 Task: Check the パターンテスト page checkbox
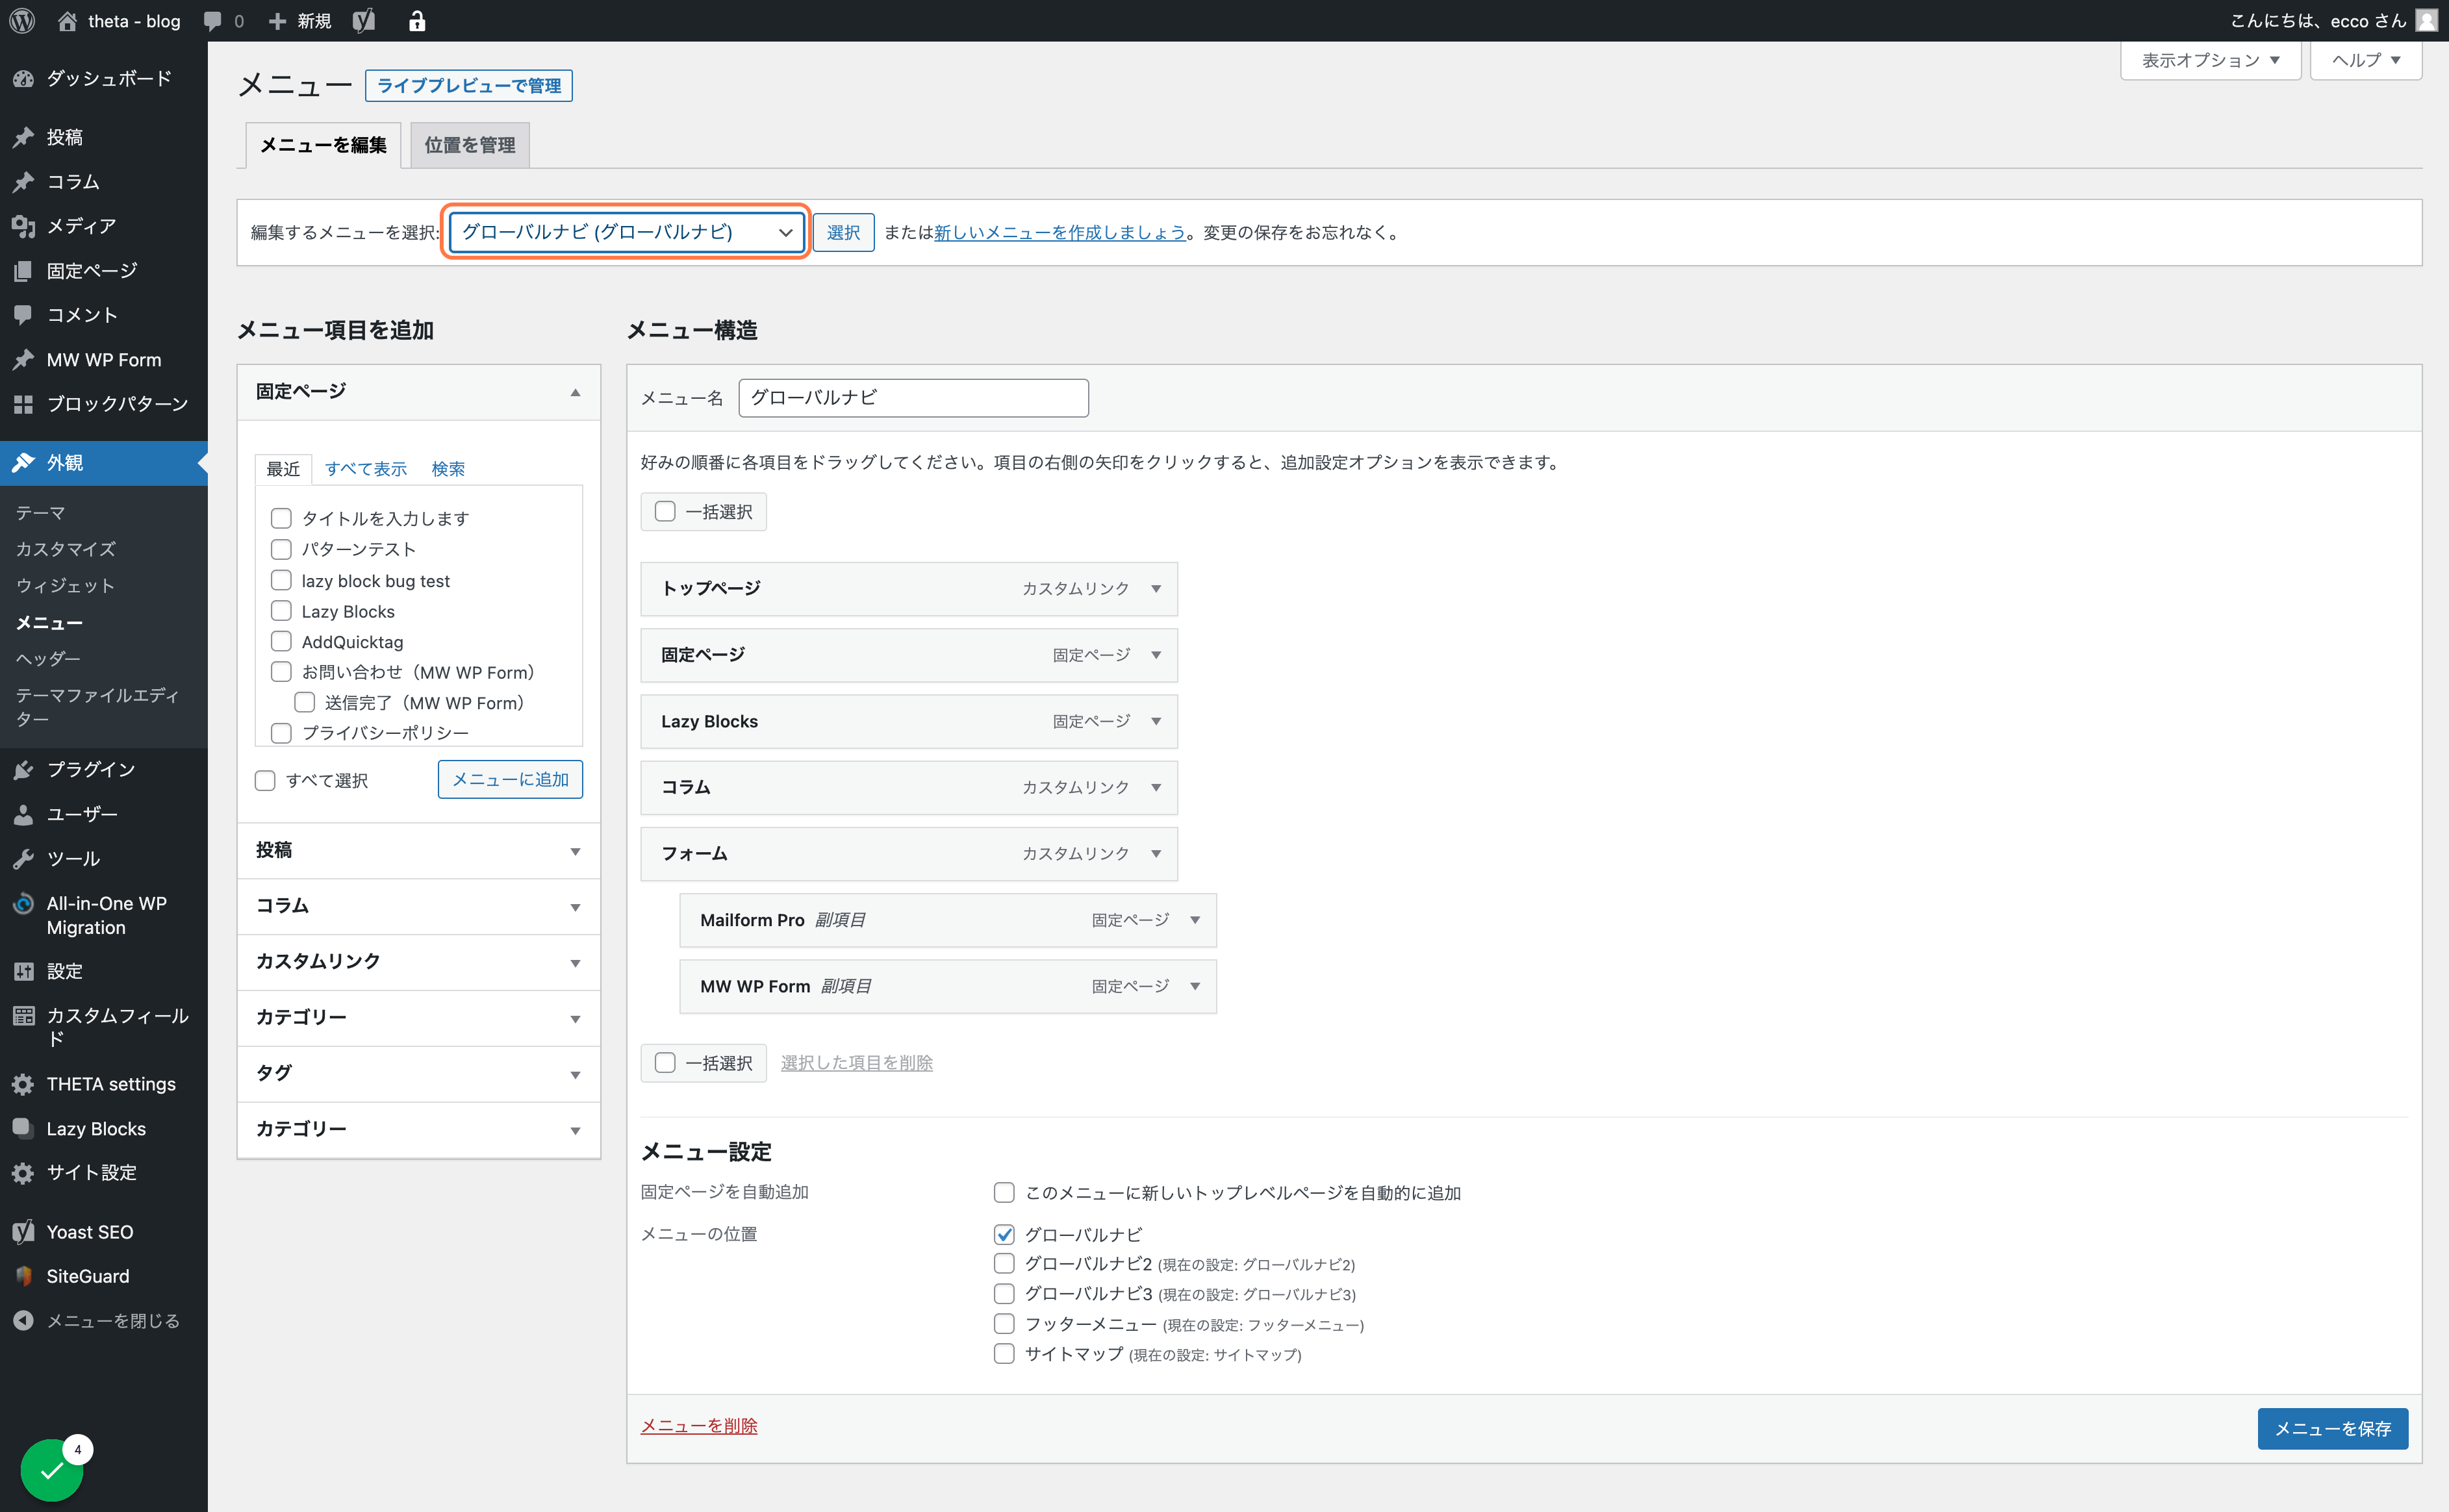[x=281, y=549]
